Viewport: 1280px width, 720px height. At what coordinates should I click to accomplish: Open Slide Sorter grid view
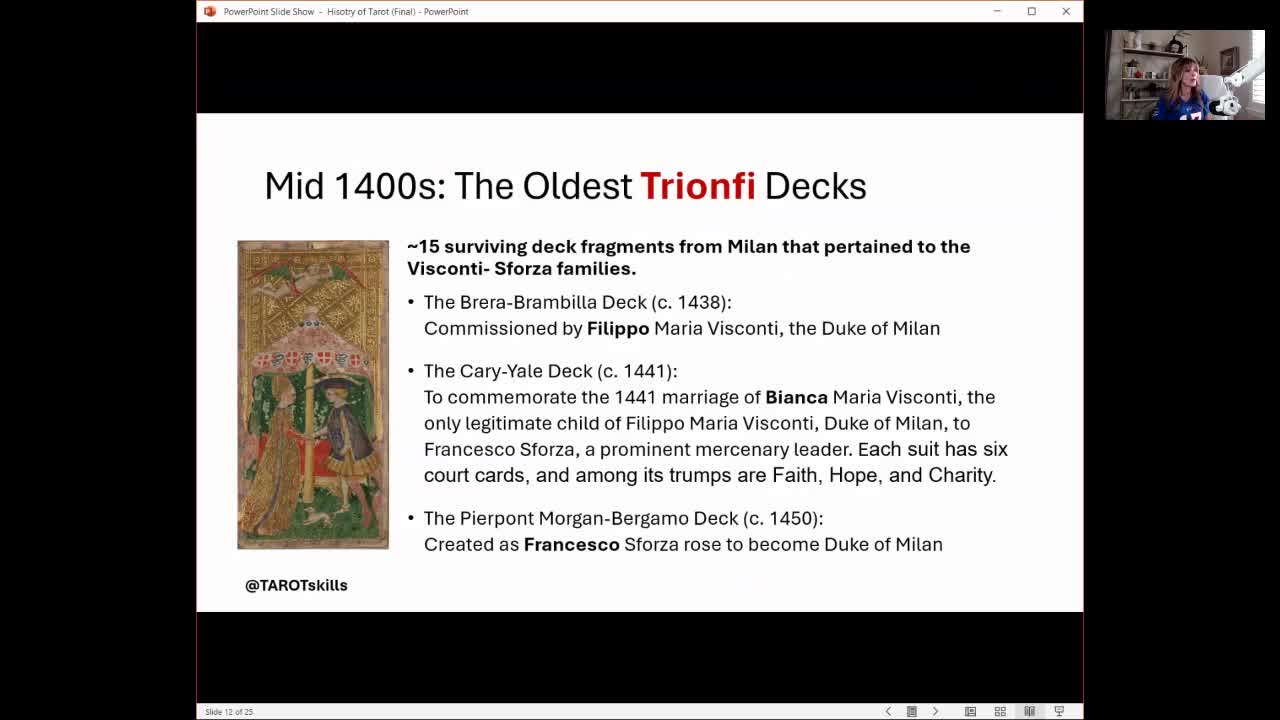pos(1000,711)
